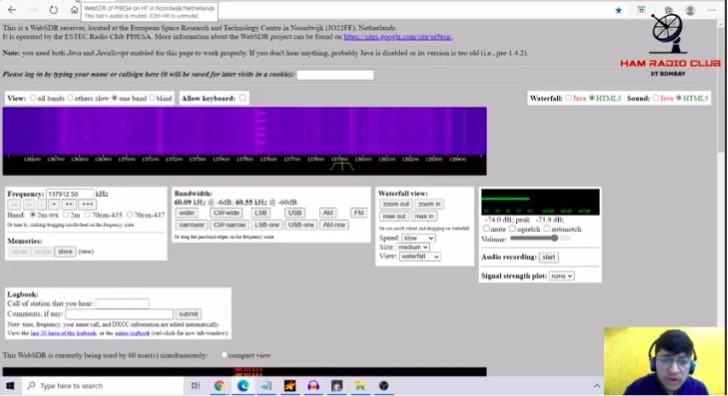728x396 pixels.
Task: Open the waterfall View dropdown
Action: tap(420, 256)
